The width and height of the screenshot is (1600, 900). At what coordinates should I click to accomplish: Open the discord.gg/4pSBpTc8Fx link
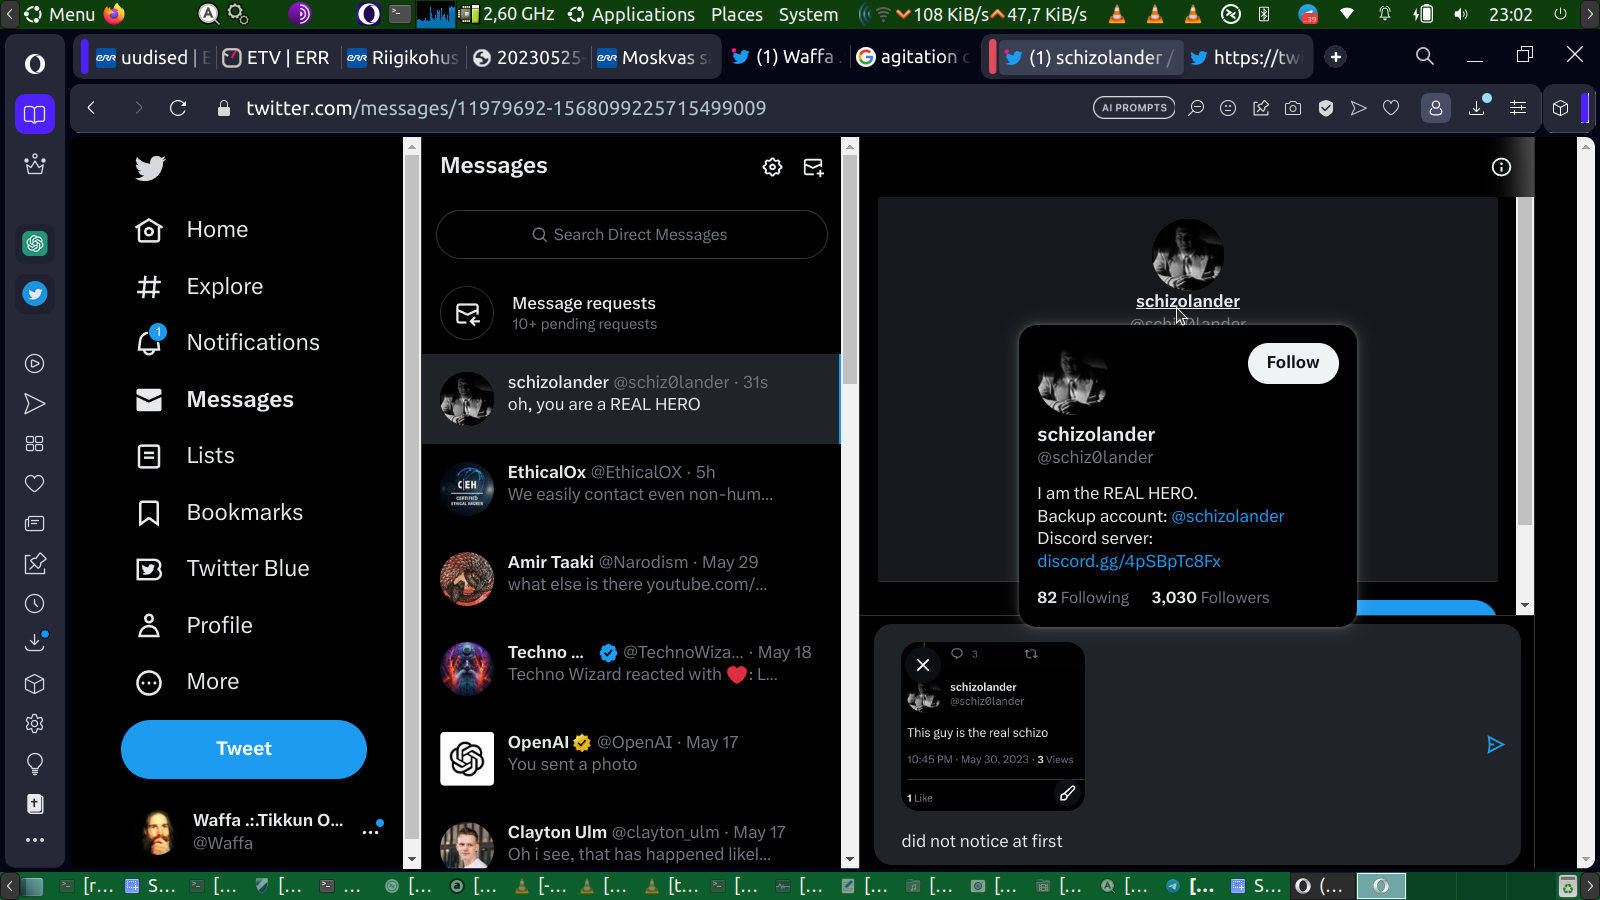tap(1129, 561)
